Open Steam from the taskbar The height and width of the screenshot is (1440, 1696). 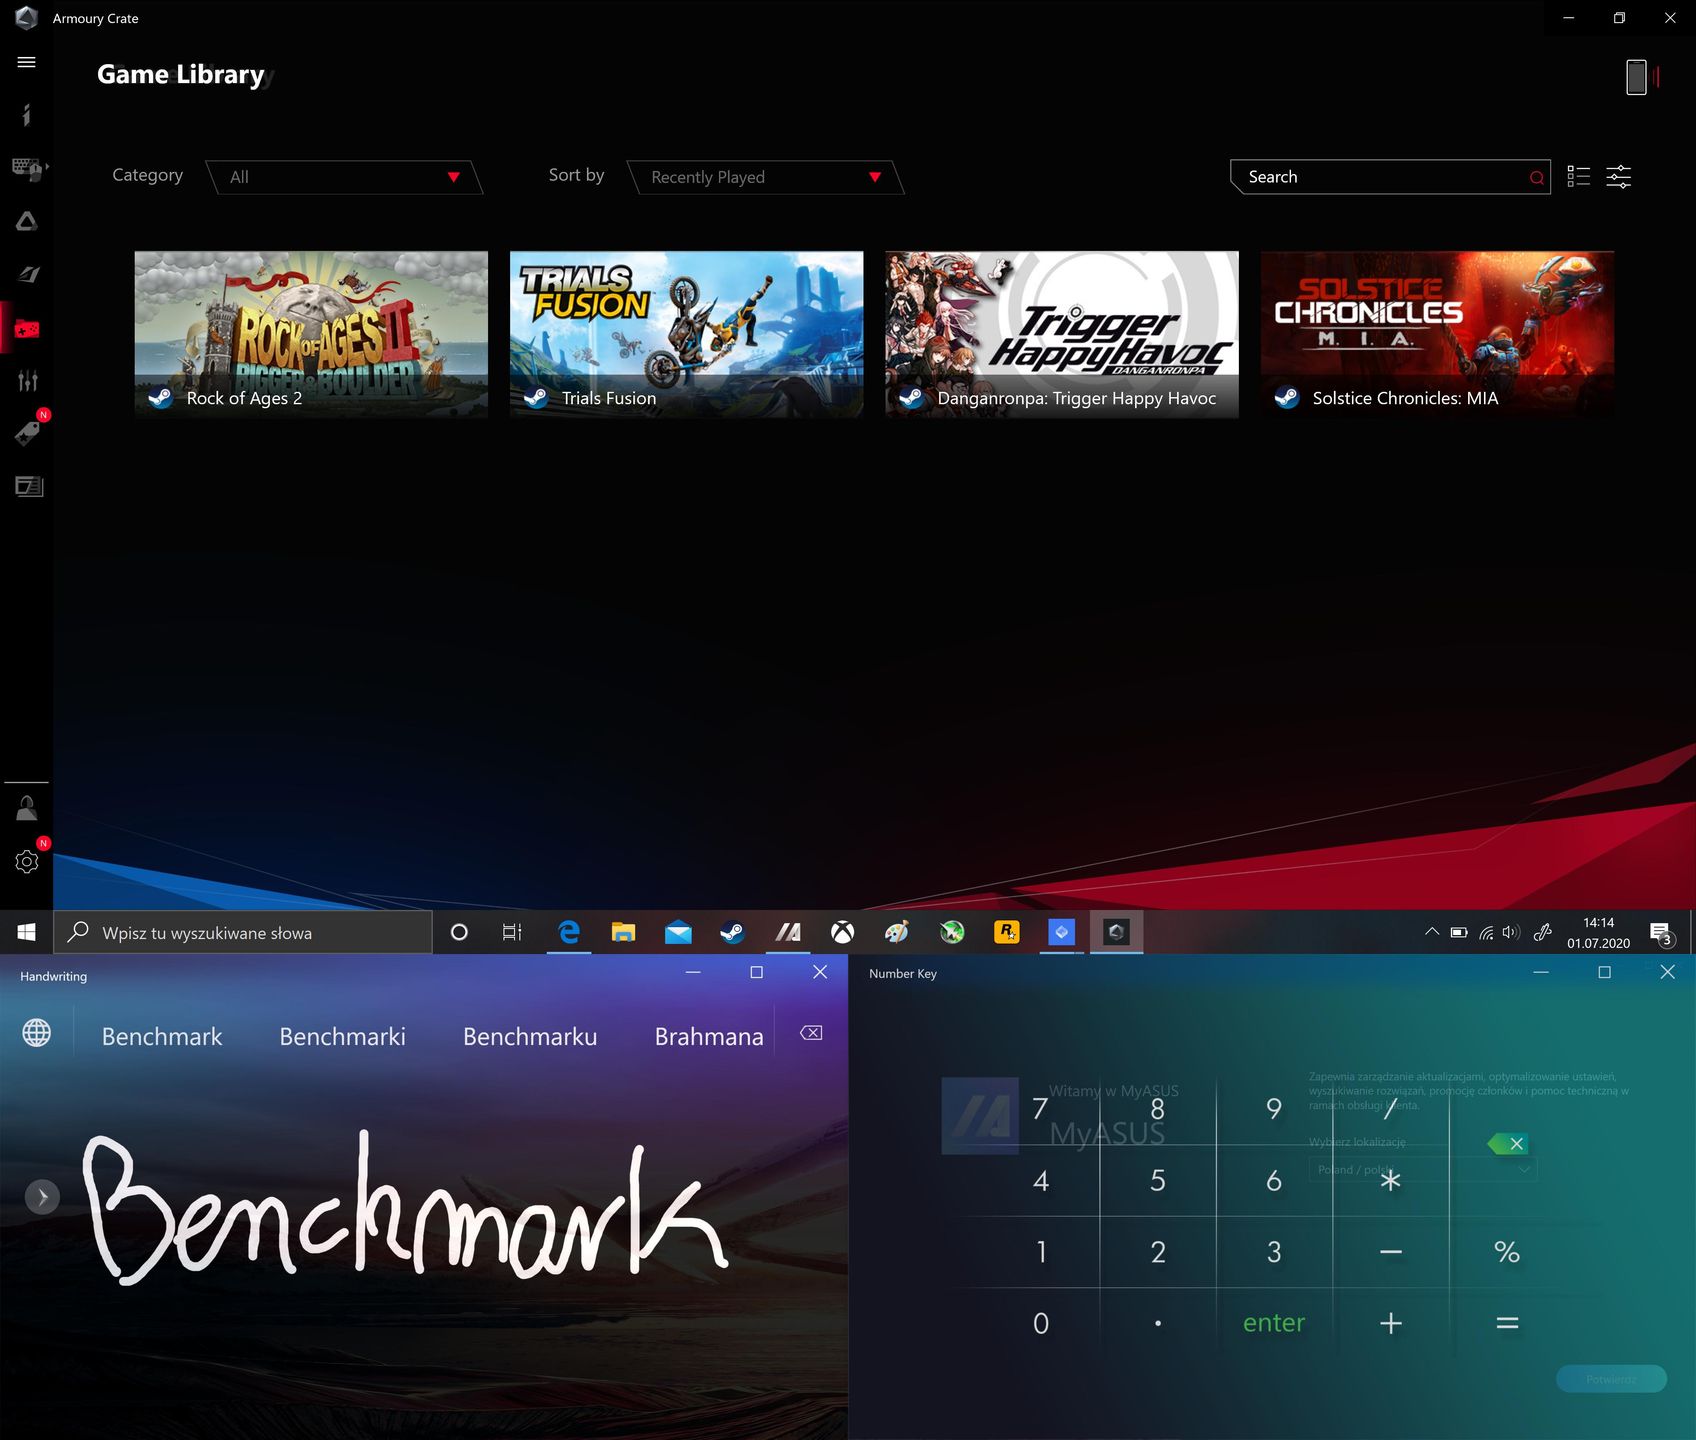pyautogui.click(x=732, y=932)
